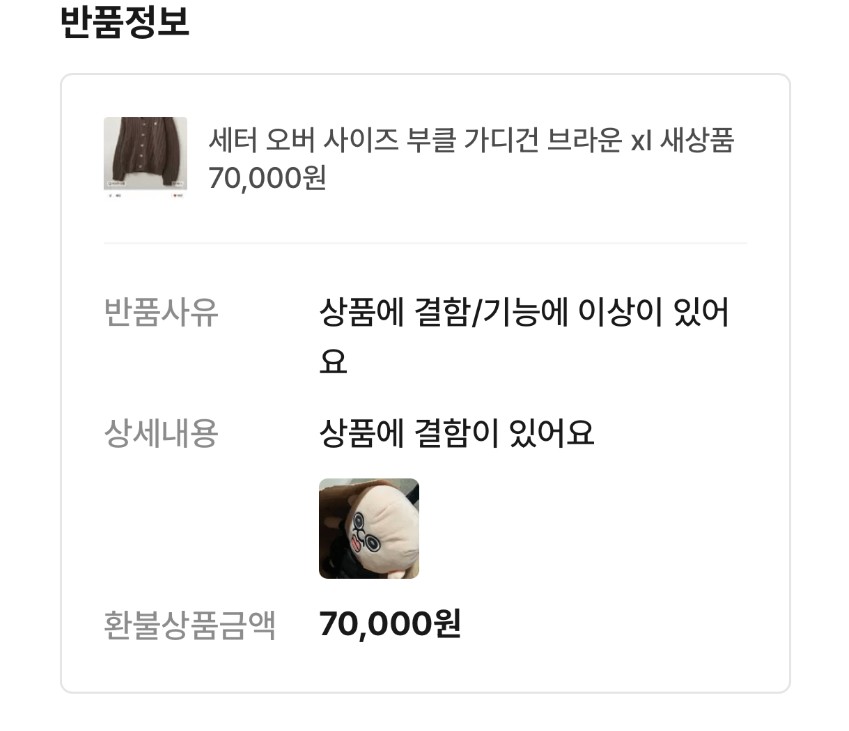
Task: Click the 반품정보 section heading
Action: [125, 22]
